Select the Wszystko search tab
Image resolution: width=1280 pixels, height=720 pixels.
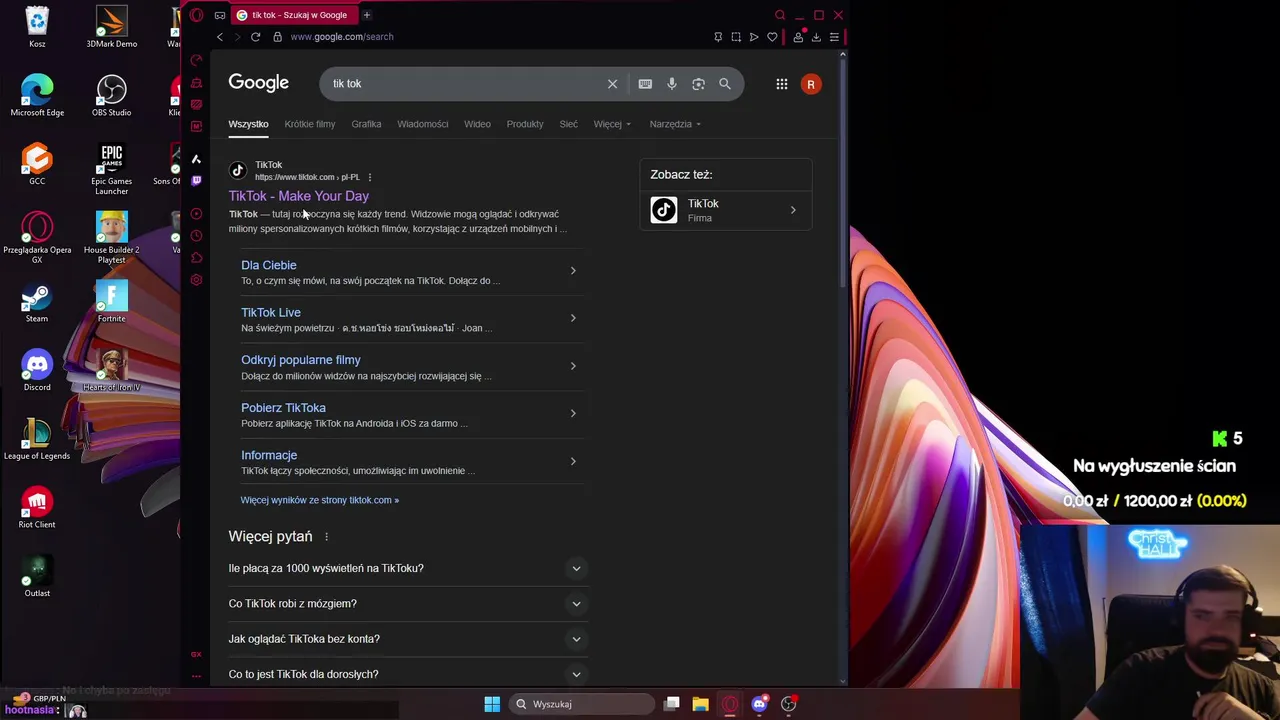248,124
